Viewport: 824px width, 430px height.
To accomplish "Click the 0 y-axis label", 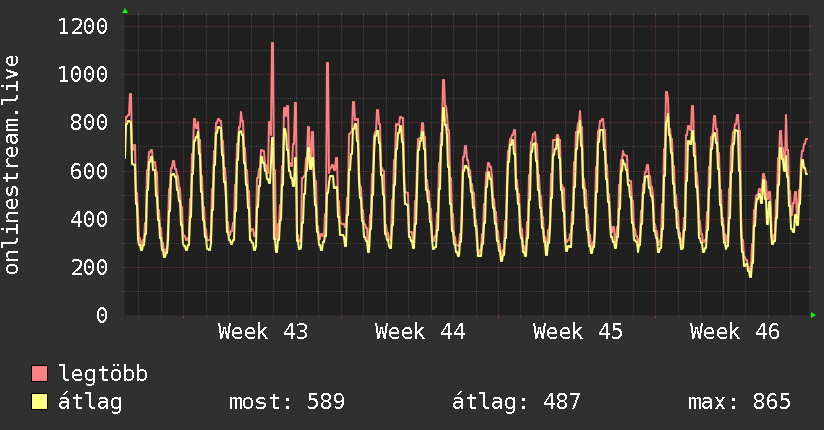I will pos(102,315).
